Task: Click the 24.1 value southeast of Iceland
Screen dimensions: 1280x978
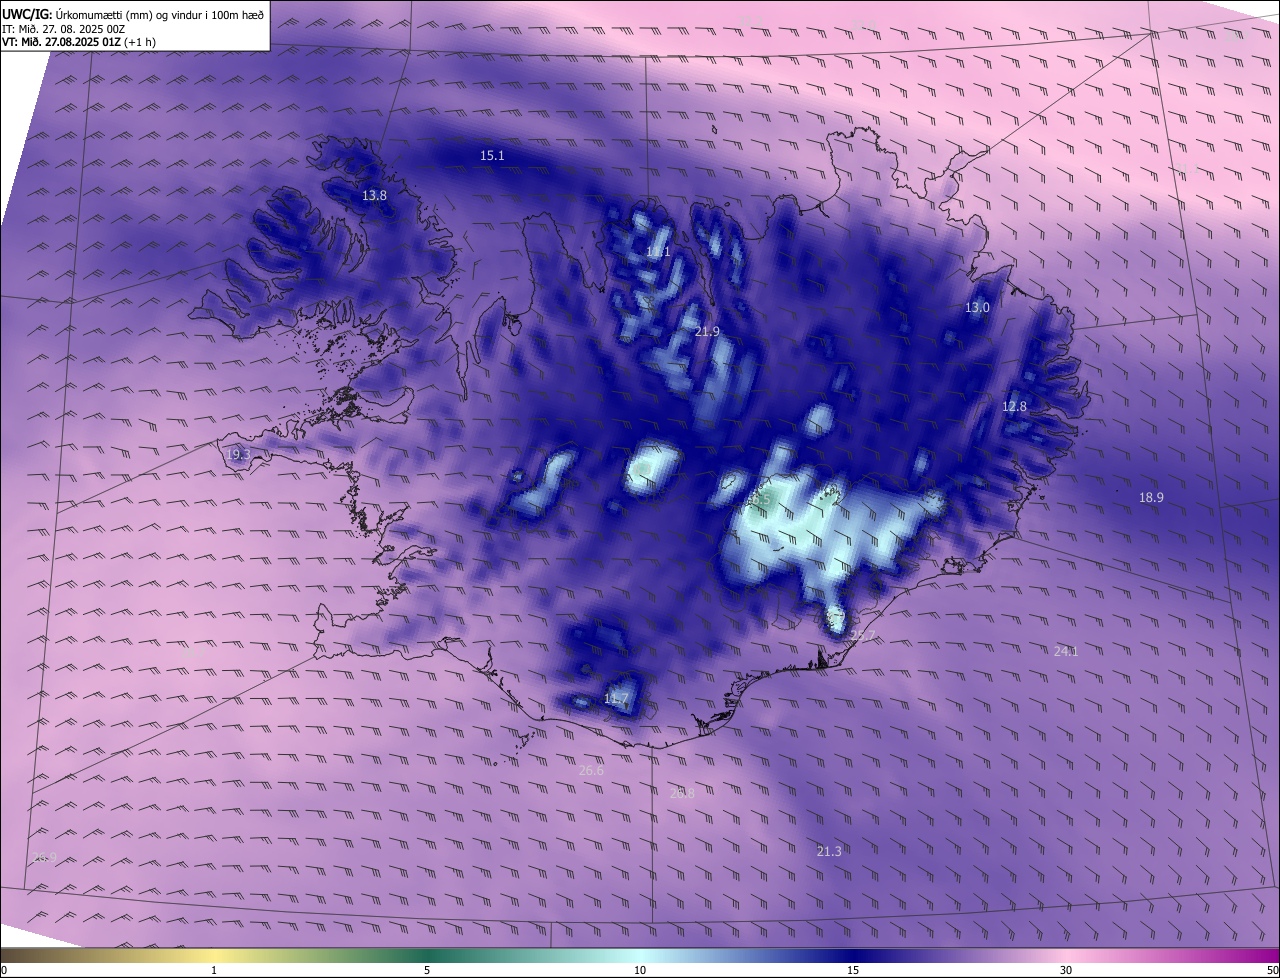Action: tap(1066, 651)
